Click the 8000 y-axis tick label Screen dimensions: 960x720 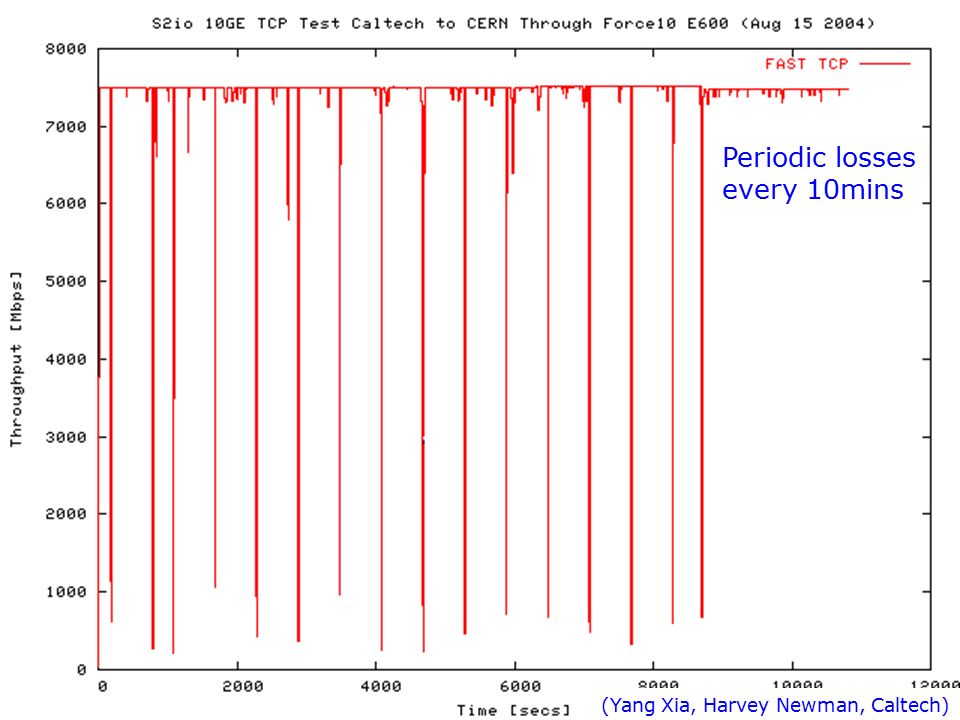click(x=66, y=49)
